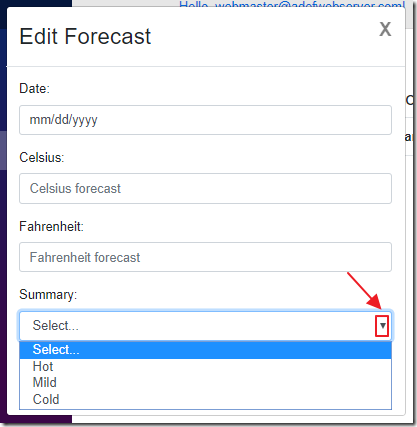Click the Edit Forecast dialog title
The width and height of the screenshot is (417, 427).
click(x=85, y=36)
